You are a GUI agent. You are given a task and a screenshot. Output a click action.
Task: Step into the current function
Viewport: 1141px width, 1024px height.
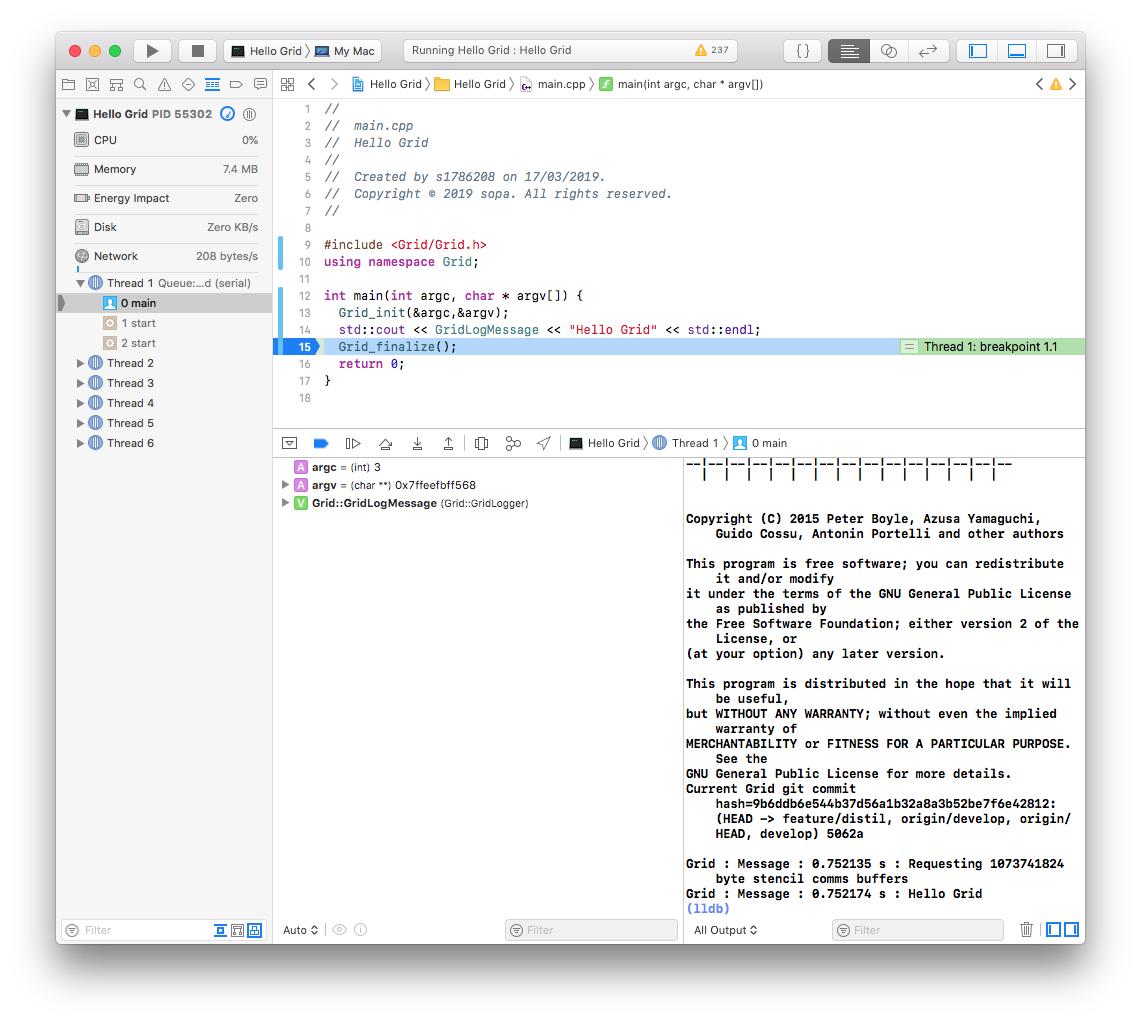click(x=417, y=443)
